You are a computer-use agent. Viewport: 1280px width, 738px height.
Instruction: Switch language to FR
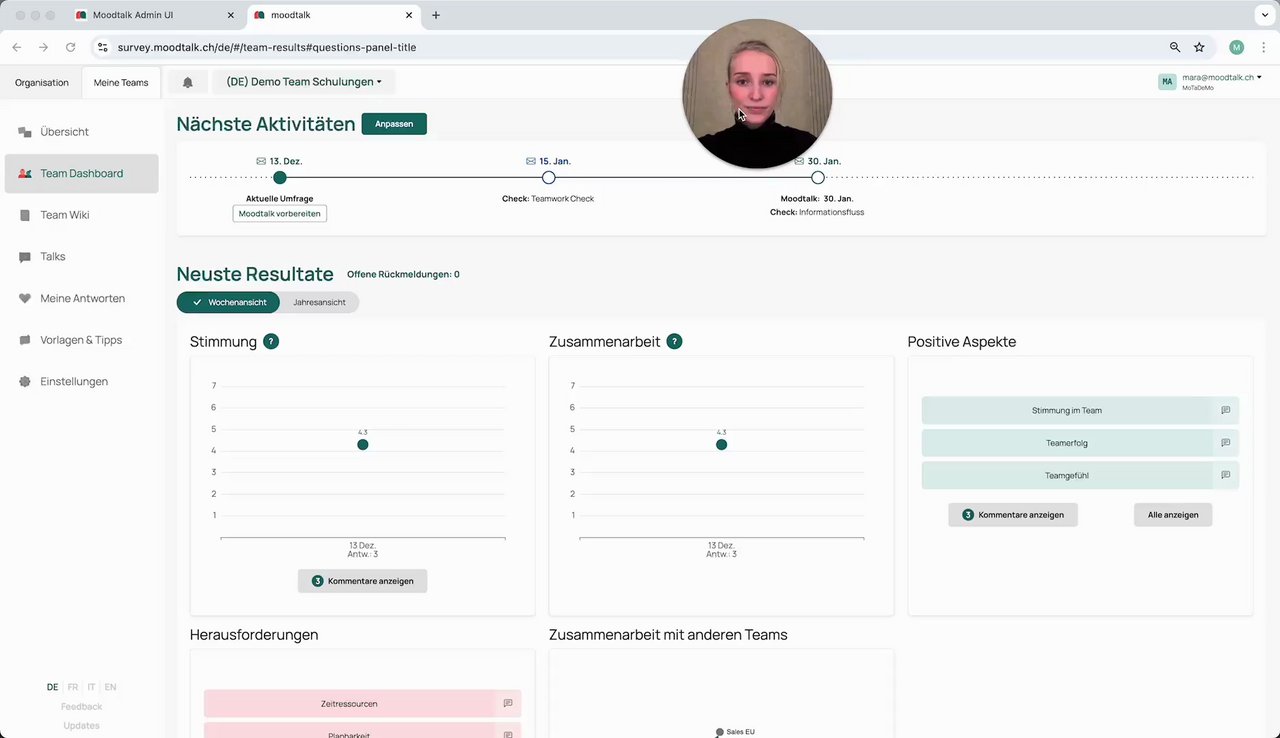(73, 687)
